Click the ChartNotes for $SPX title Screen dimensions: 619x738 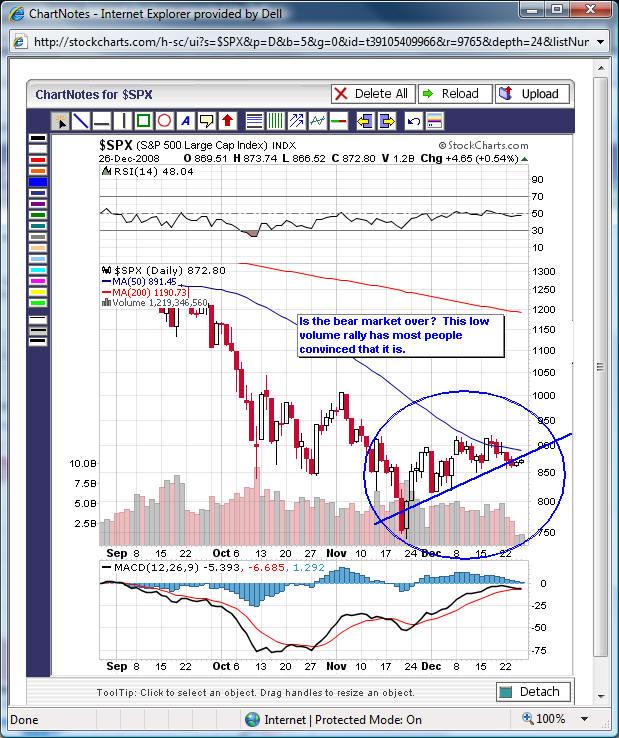94,95
